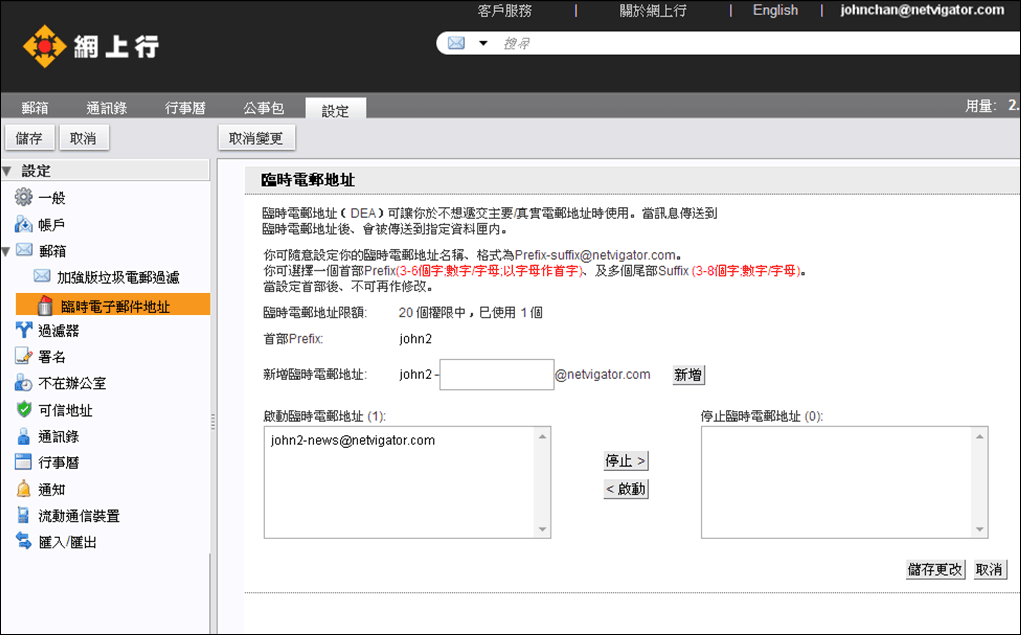This screenshot has height=635, width=1021.
Task: Open 可信地址 settings in sidebar
Action: point(66,410)
